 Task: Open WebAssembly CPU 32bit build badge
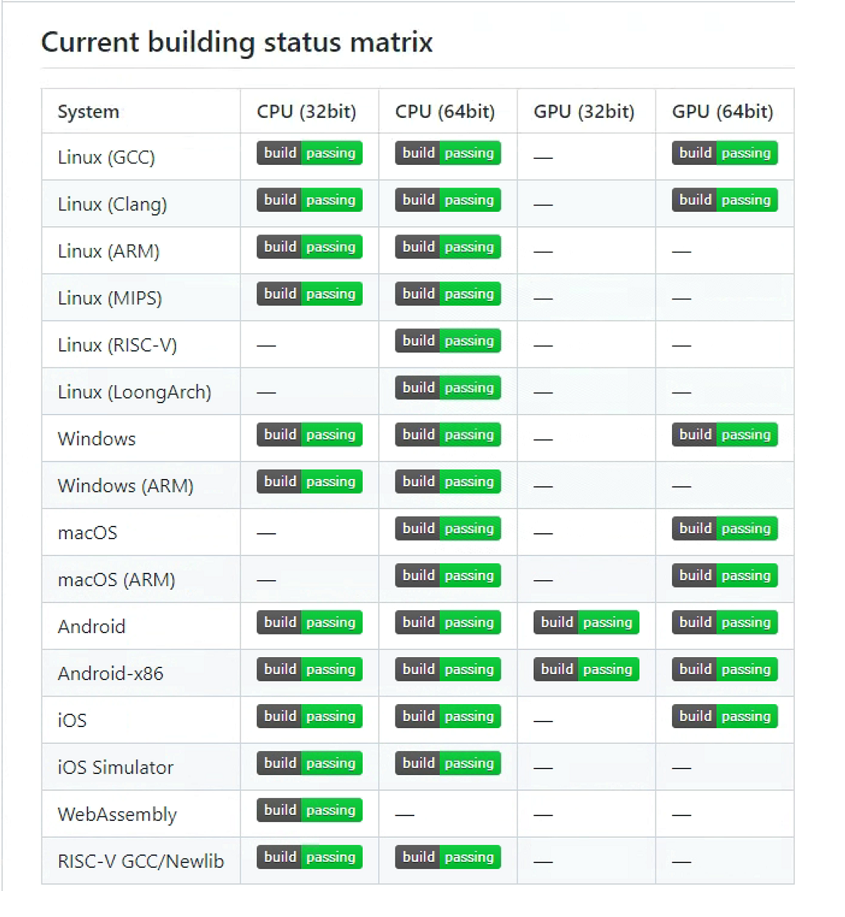coord(309,810)
